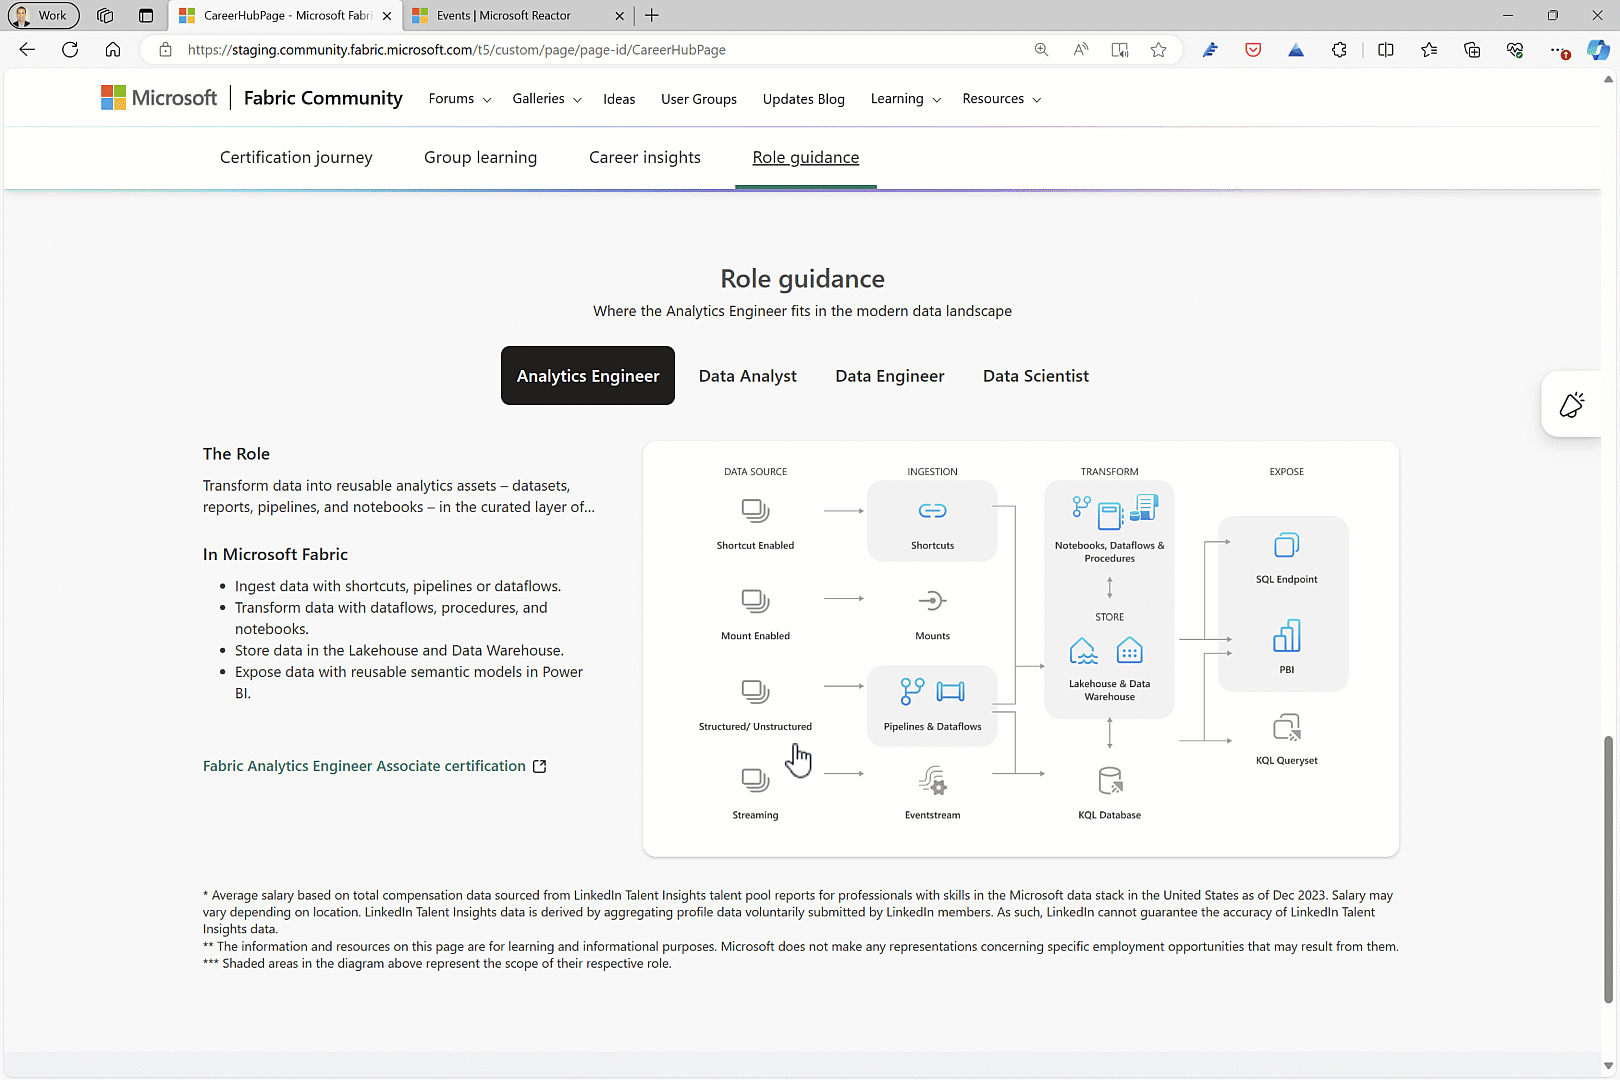
Task: Open Copilot icon in browser toolbar
Action: pyautogui.click(x=1598, y=50)
